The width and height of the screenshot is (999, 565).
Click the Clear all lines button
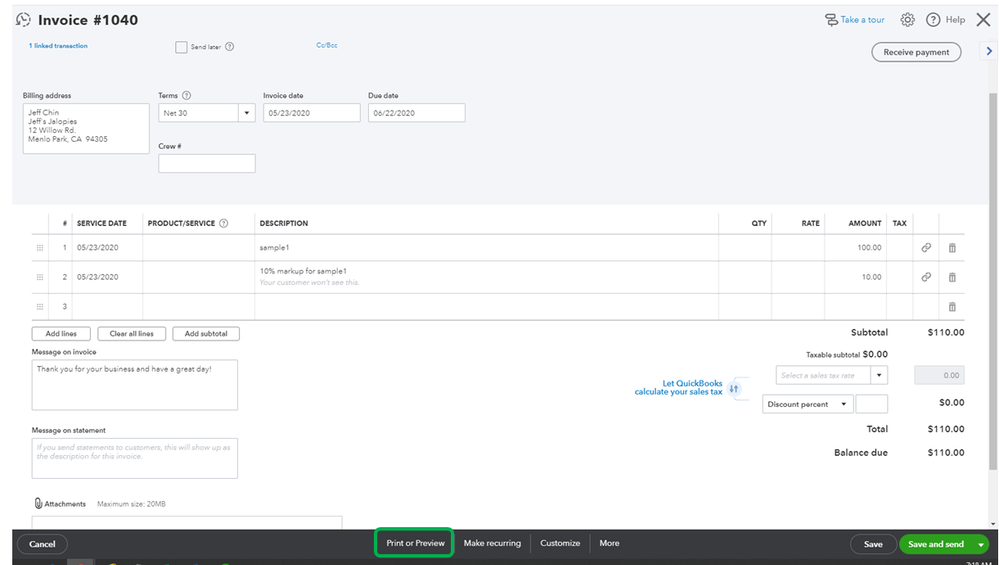tap(131, 334)
